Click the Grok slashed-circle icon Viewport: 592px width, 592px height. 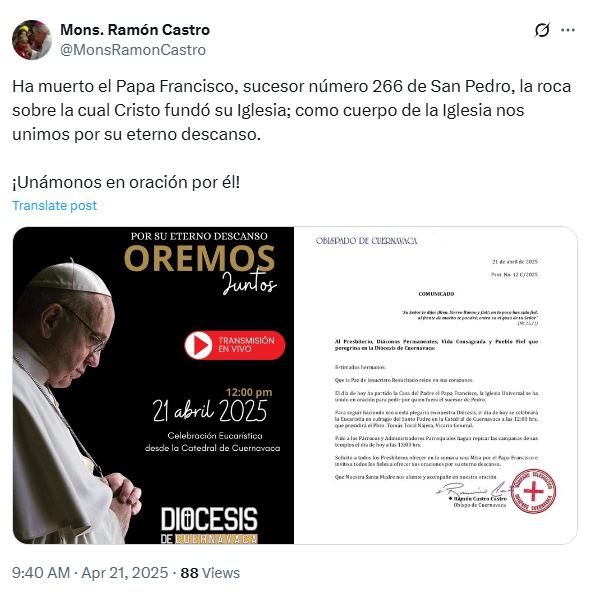pos(542,30)
